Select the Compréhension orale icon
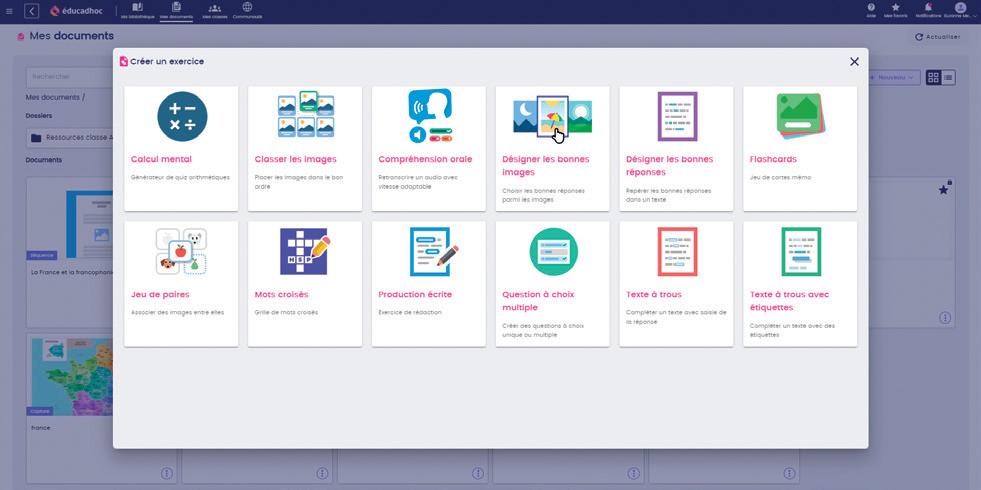The width and height of the screenshot is (981, 490). 430,116
